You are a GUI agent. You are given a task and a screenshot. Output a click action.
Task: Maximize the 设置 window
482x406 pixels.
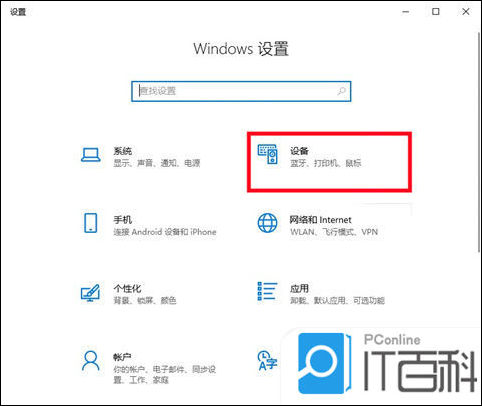pyautogui.click(x=436, y=12)
